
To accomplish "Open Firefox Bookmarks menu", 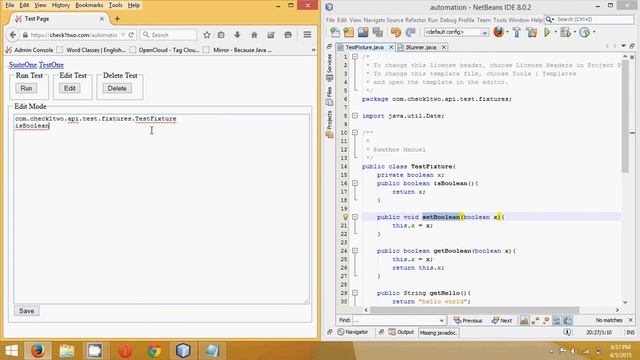I will 89,5.
